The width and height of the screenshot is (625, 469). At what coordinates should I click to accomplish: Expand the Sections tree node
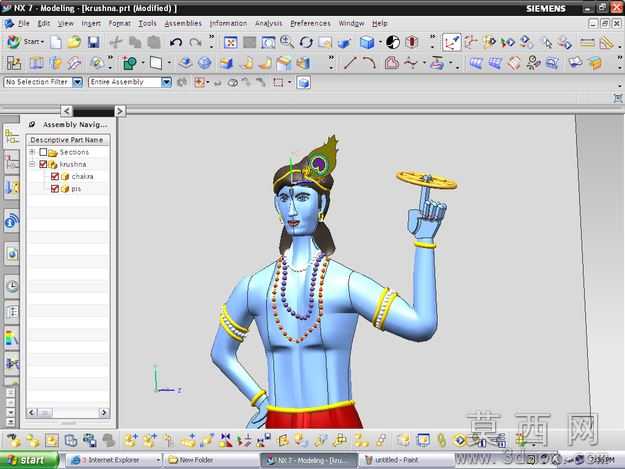32,152
